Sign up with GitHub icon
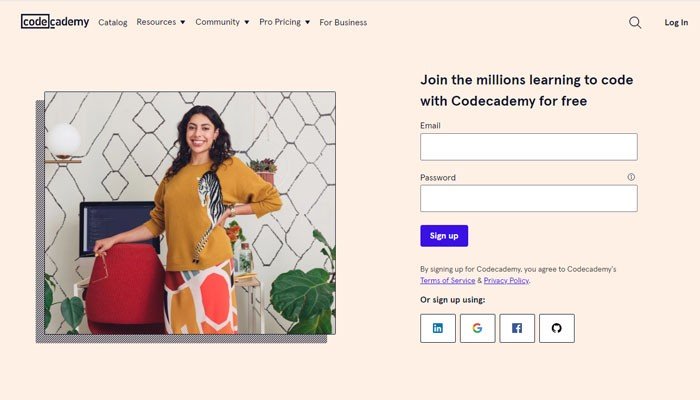This screenshot has height=400, width=700. click(x=557, y=328)
